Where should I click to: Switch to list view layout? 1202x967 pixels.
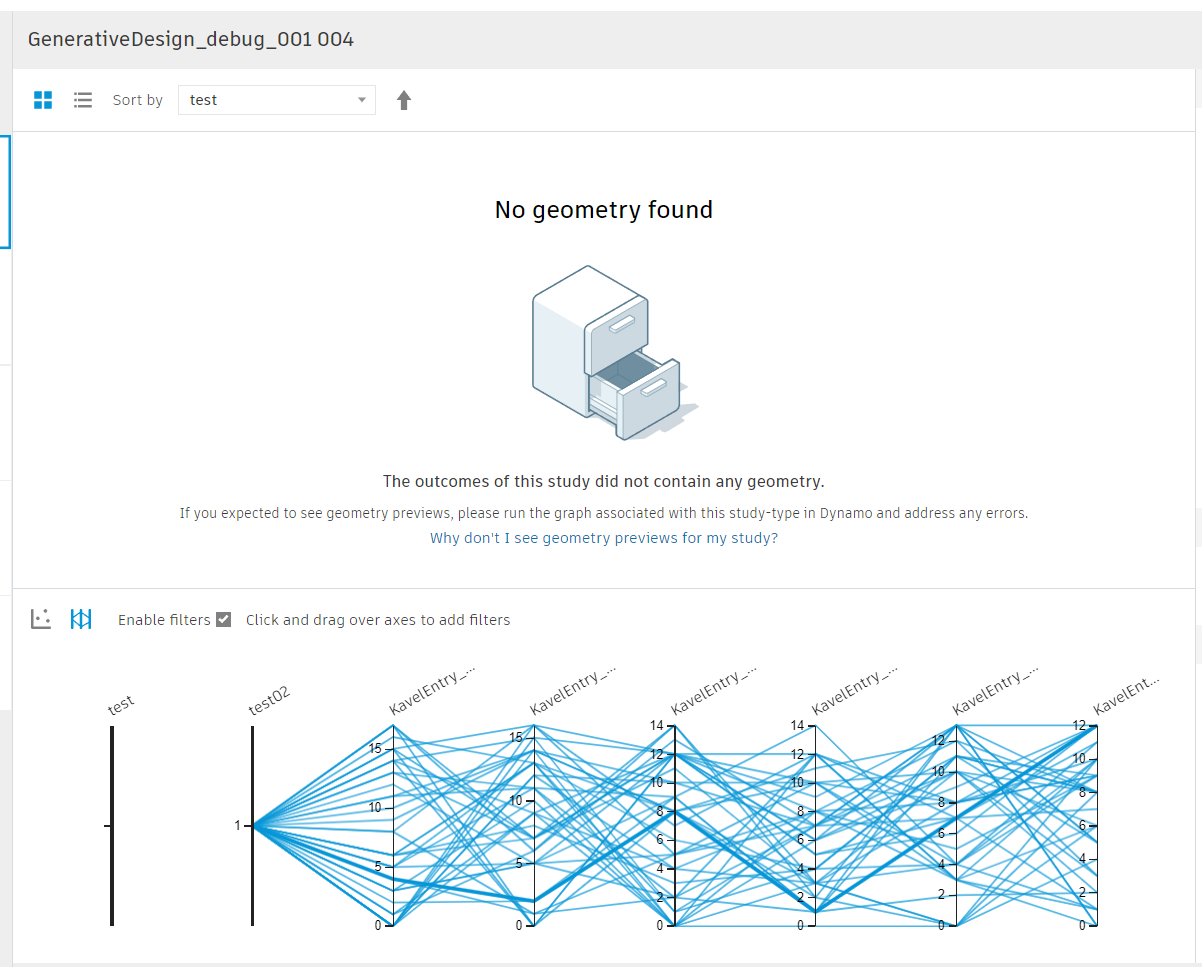(x=83, y=100)
